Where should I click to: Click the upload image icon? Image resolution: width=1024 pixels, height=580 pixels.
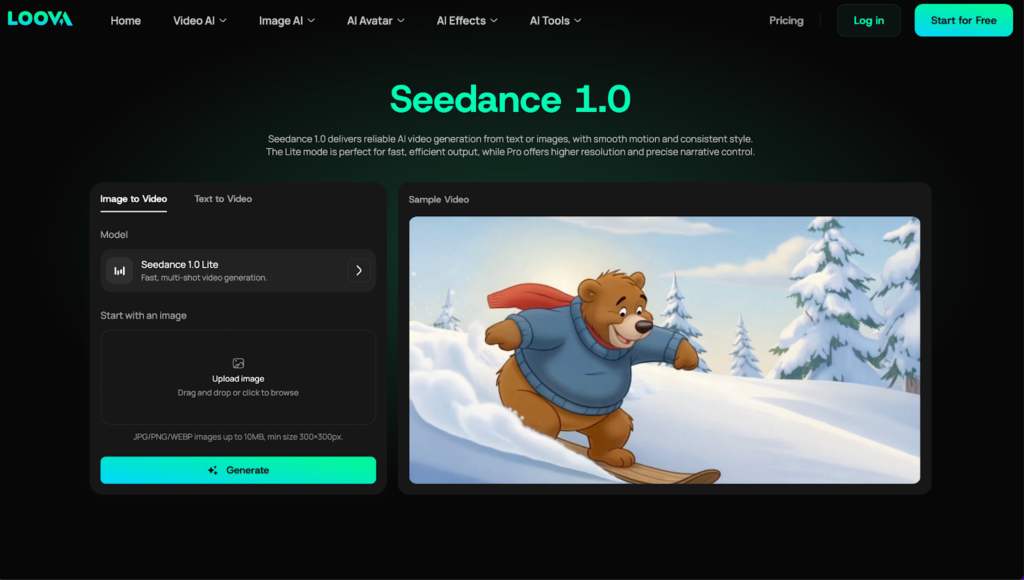pyautogui.click(x=238, y=364)
